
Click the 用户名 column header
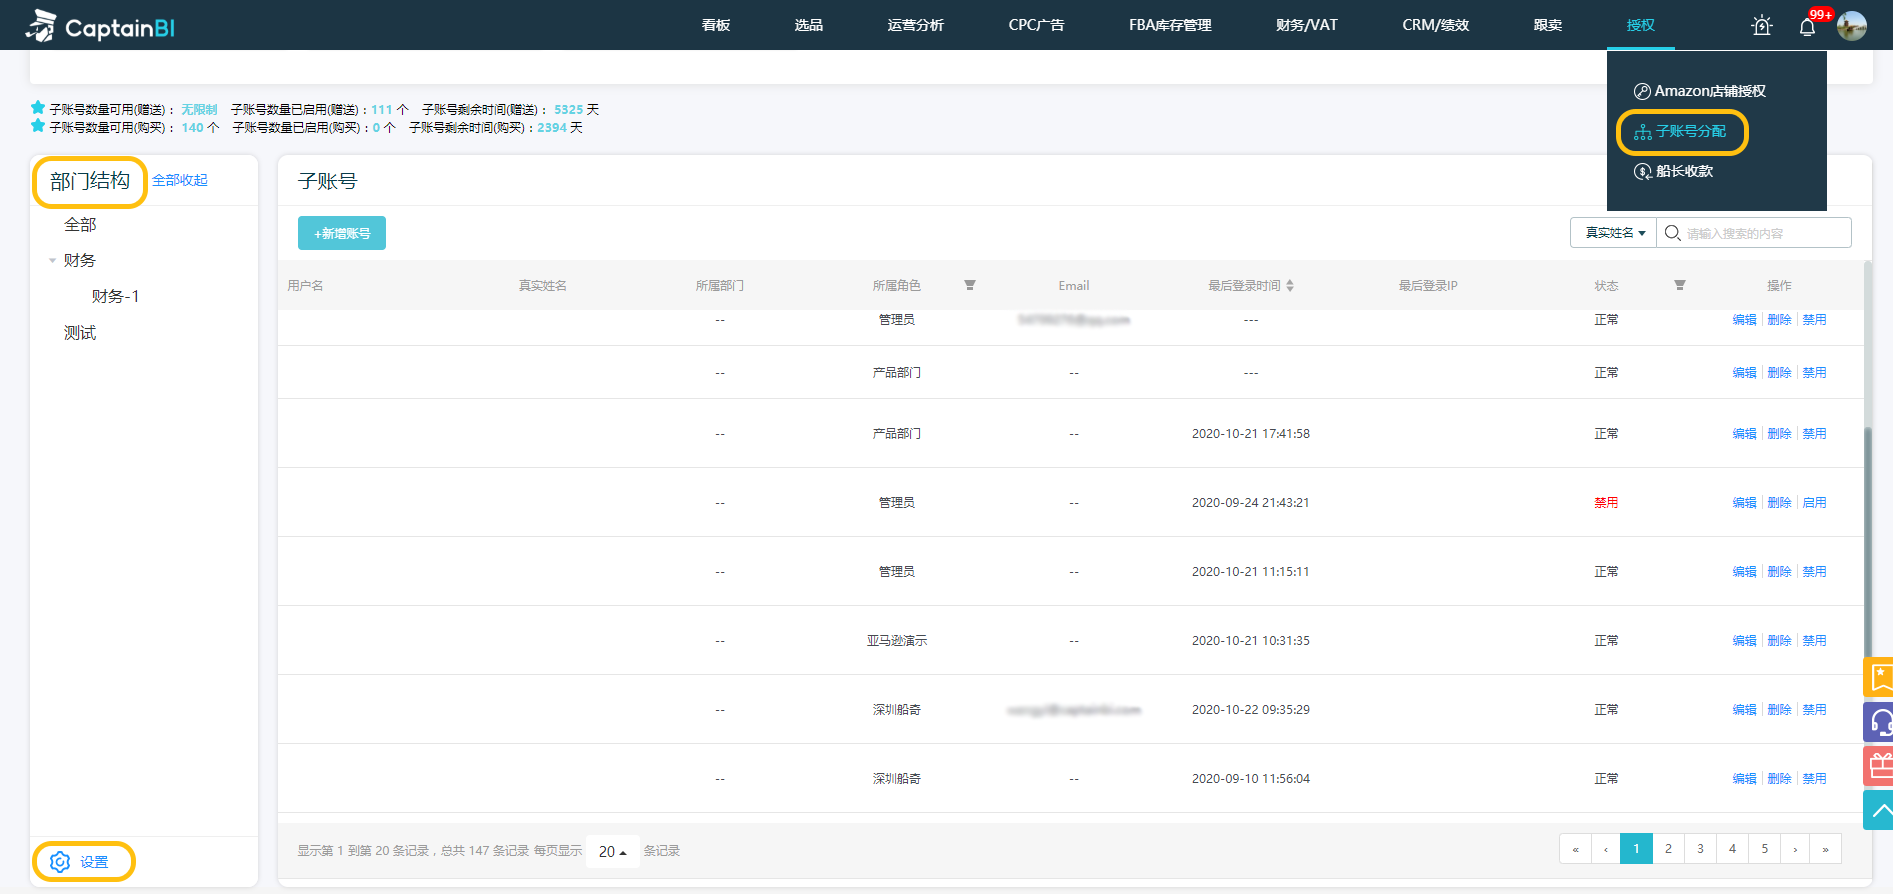[x=305, y=285]
